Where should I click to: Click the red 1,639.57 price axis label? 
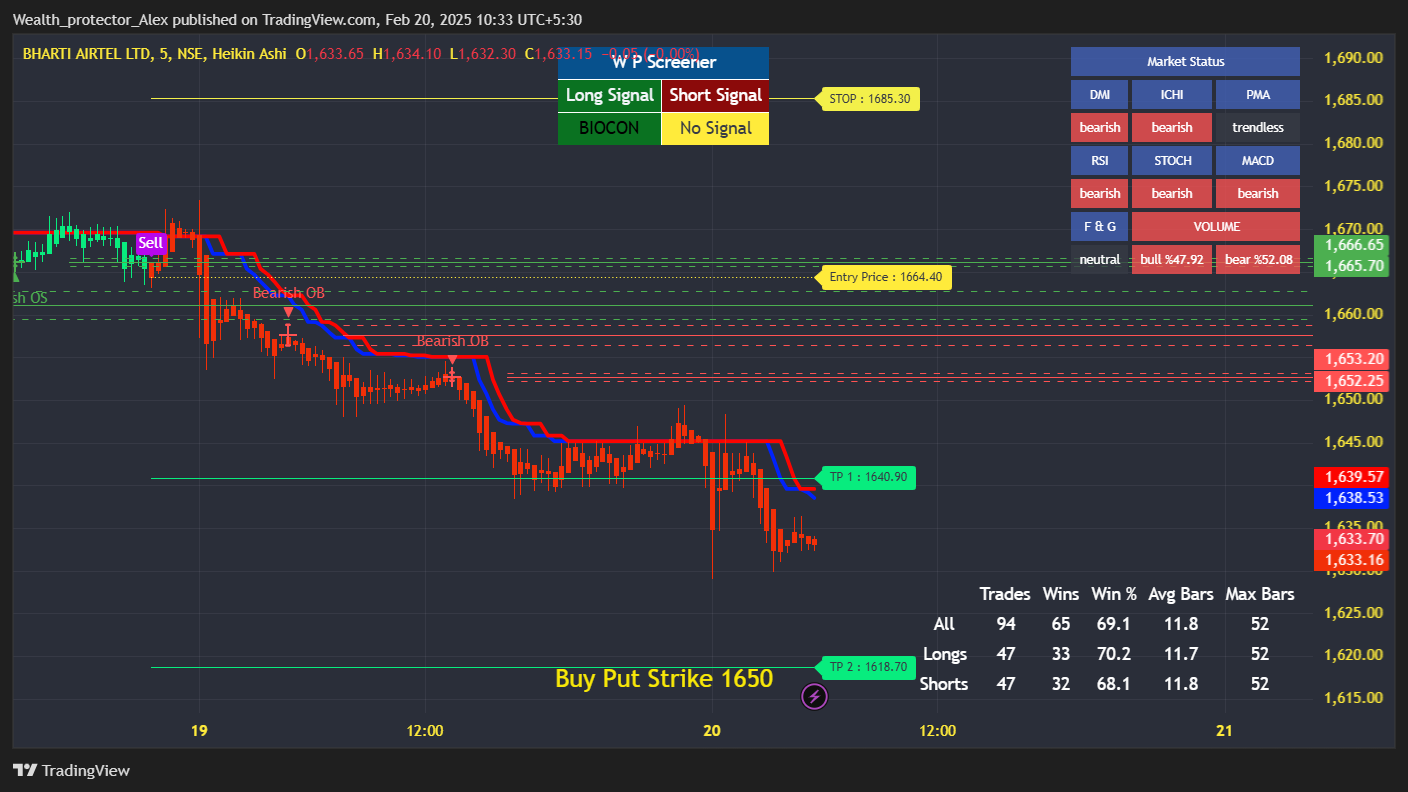(x=1350, y=477)
